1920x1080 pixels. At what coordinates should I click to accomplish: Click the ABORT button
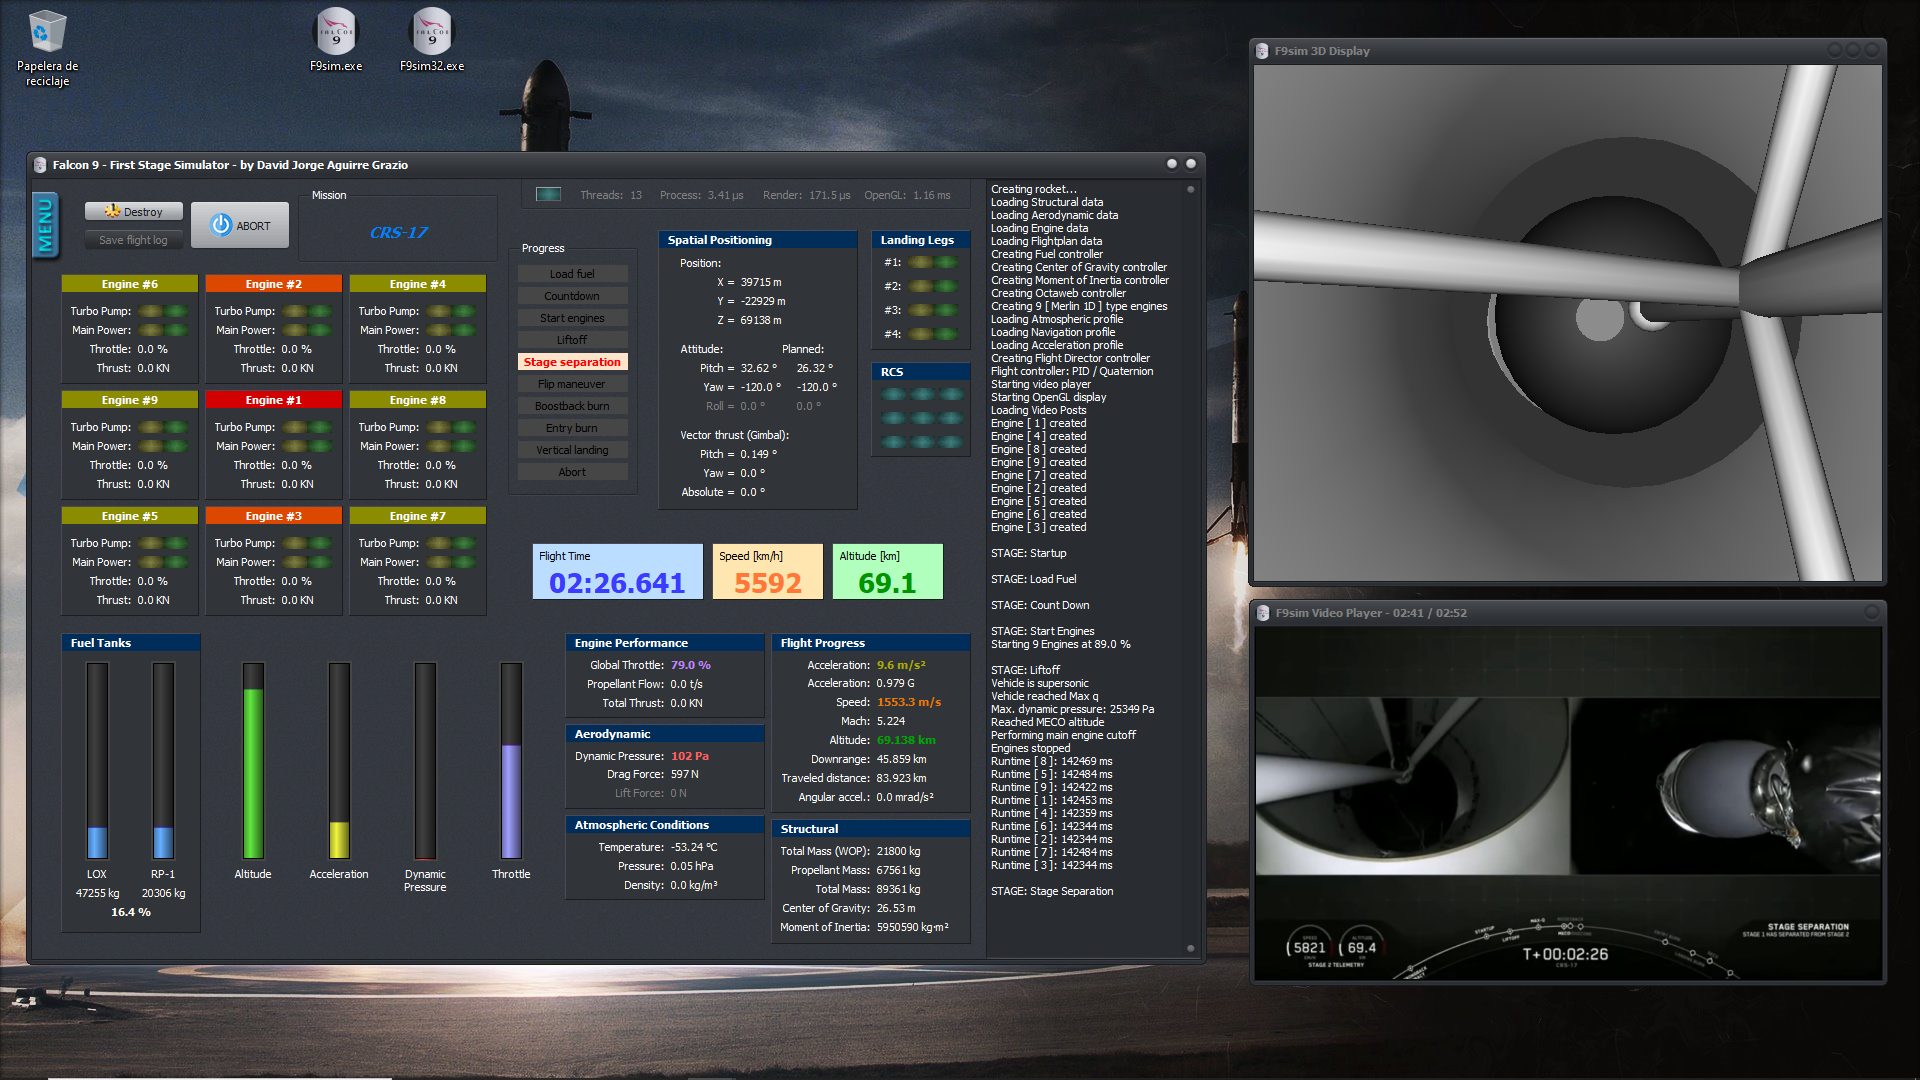240,226
